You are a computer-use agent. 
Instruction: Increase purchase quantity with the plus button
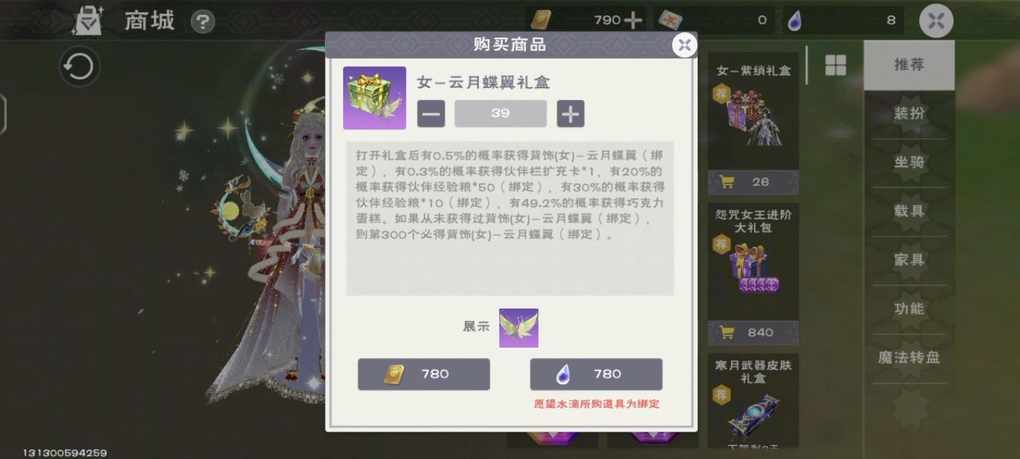point(570,114)
